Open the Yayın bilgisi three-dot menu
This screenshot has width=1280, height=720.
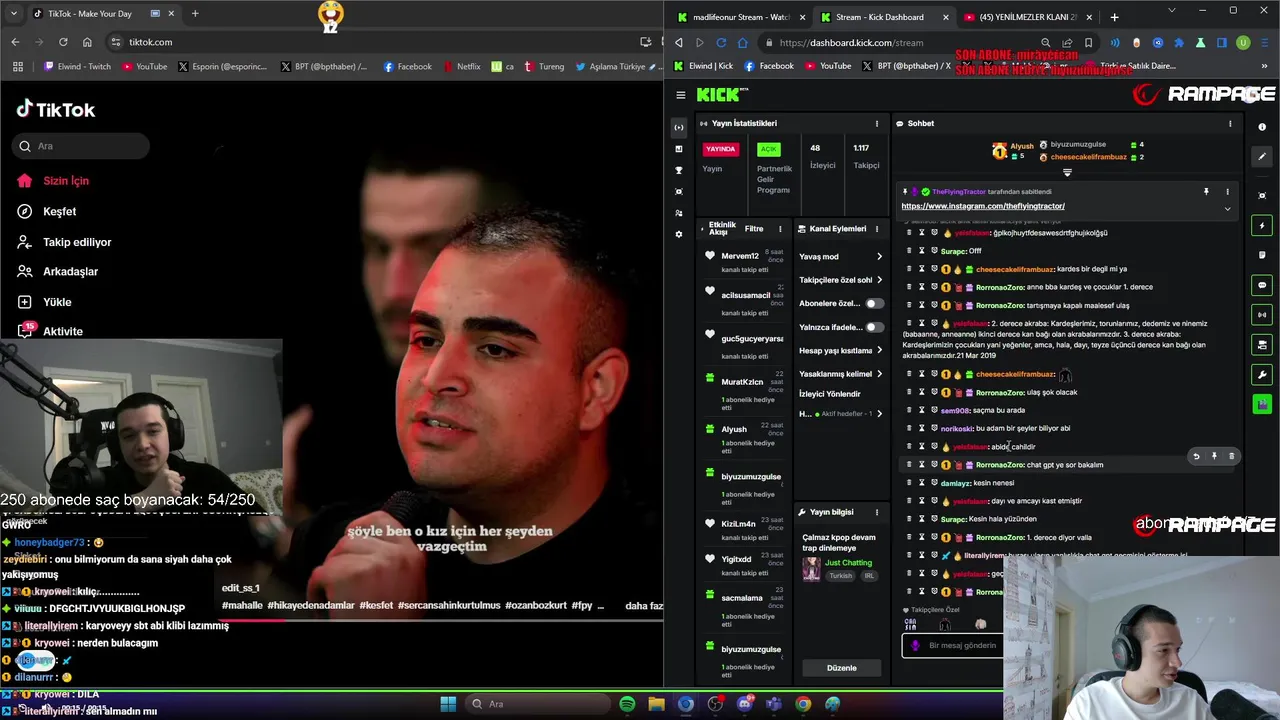tap(877, 512)
